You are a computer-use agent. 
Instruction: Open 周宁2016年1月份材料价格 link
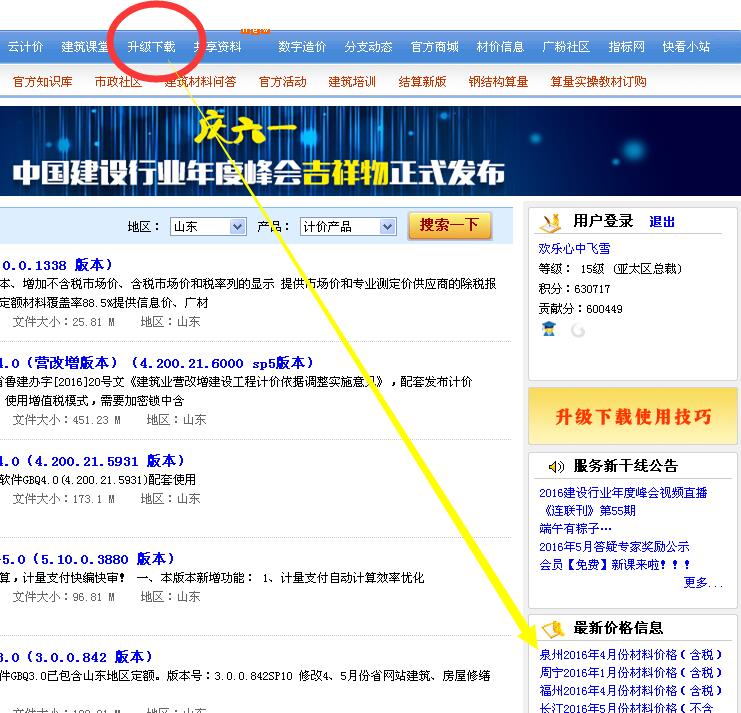click(x=630, y=672)
